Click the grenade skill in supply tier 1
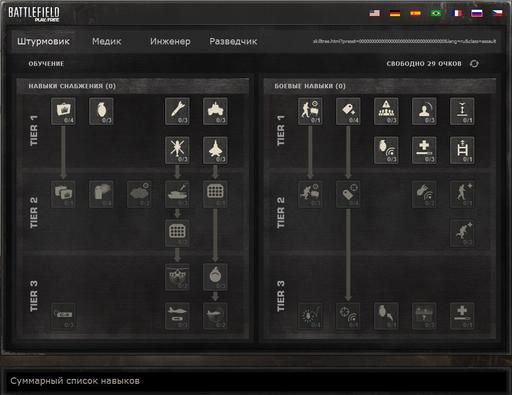Screen dimensions: 512x395 [101, 111]
